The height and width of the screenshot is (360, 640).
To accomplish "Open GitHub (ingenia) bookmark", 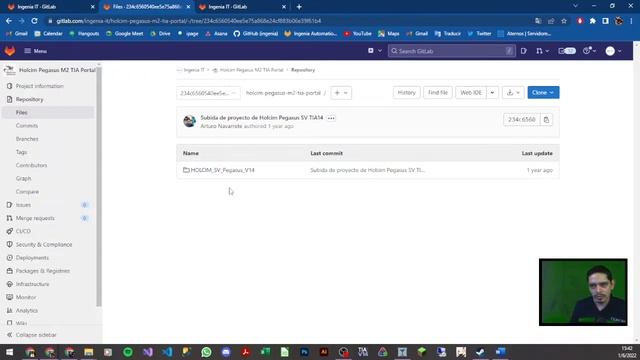I will (x=256, y=34).
